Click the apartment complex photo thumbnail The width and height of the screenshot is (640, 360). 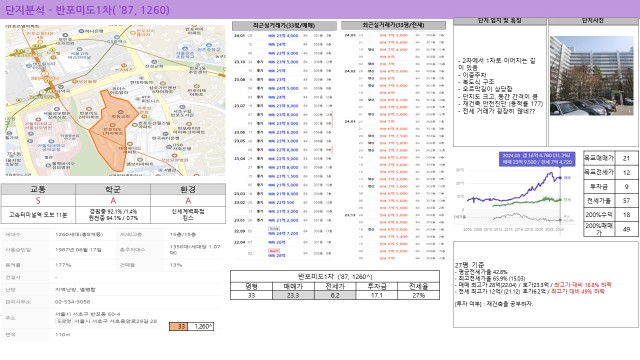coord(592,76)
